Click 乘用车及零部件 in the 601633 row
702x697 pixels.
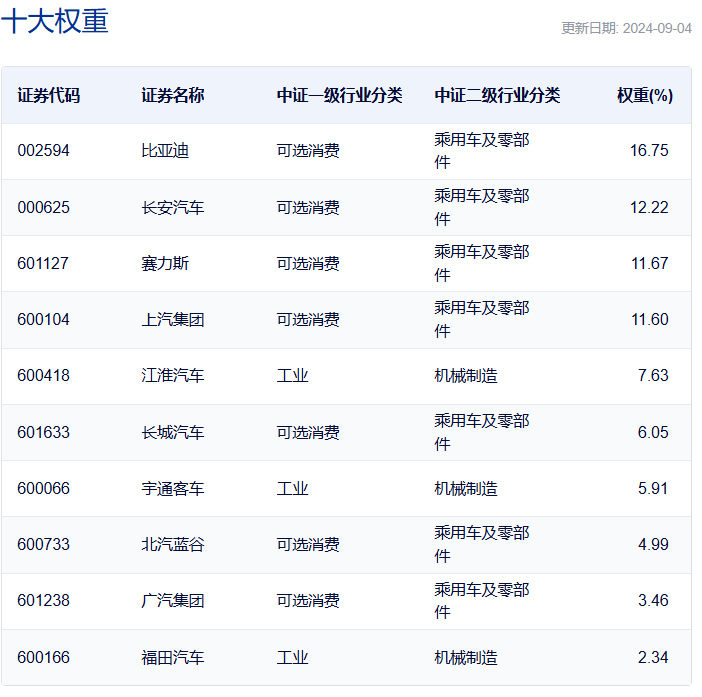point(482,432)
